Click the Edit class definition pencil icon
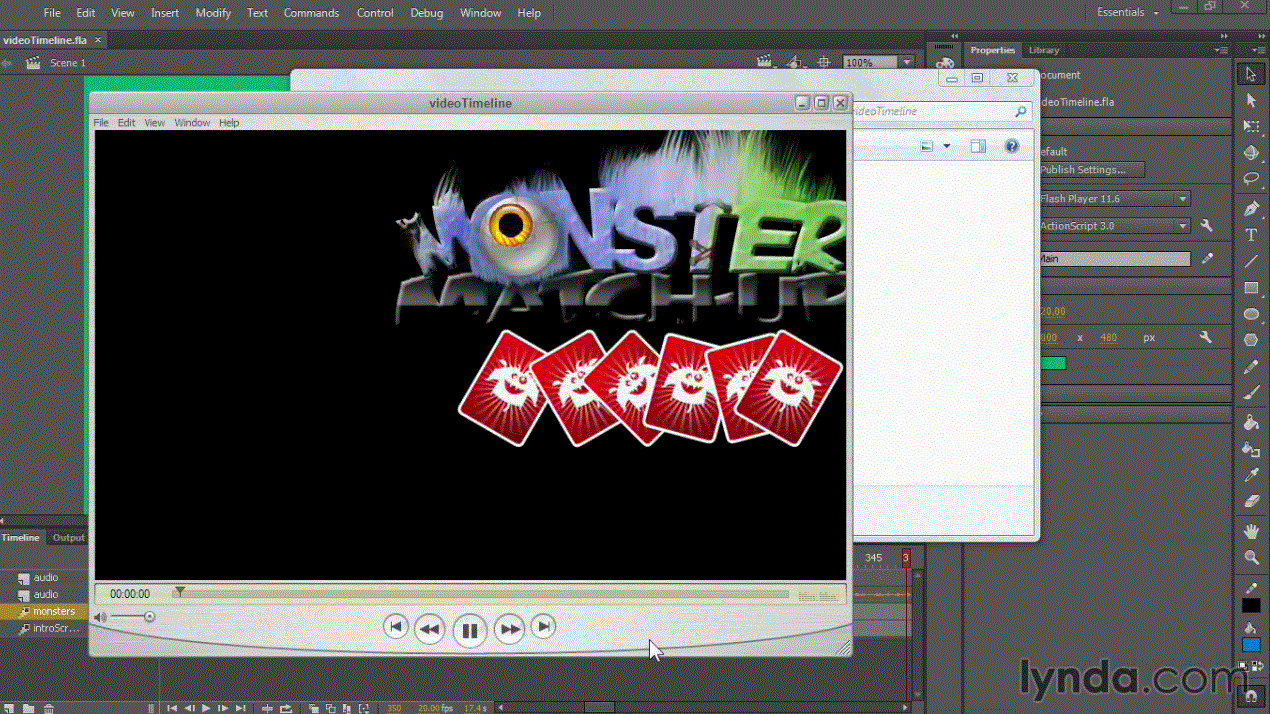Image resolution: width=1270 pixels, height=714 pixels. point(1207,258)
